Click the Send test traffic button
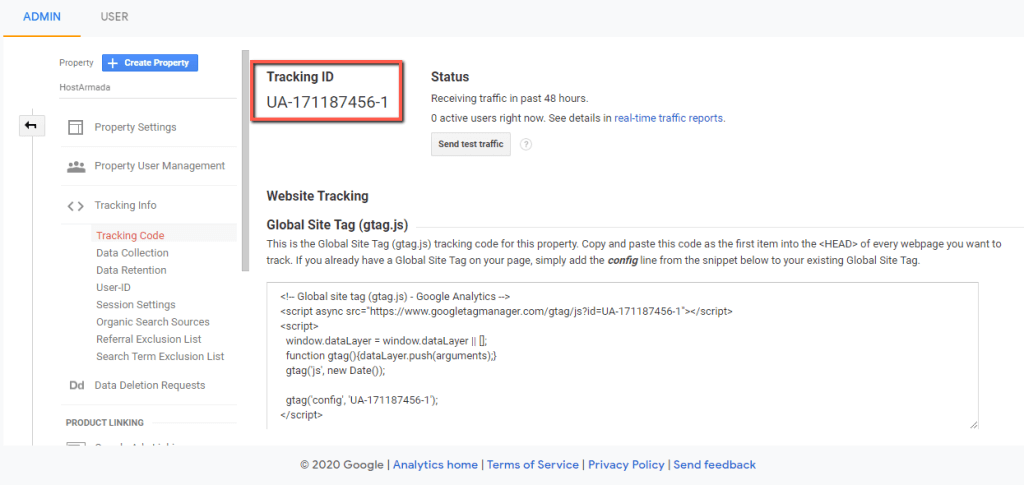This screenshot has width=1024, height=485. click(x=471, y=144)
